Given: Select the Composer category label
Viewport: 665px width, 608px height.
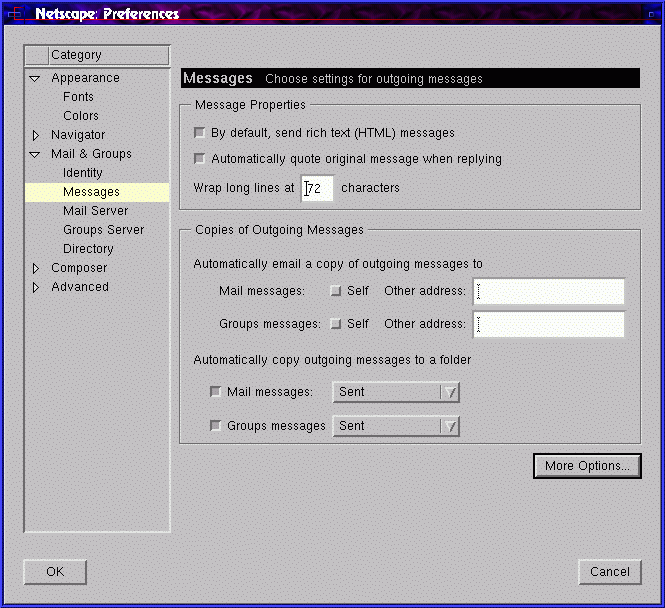Looking at the screenshot, I should pyautogui.click(x=79, y=268).
